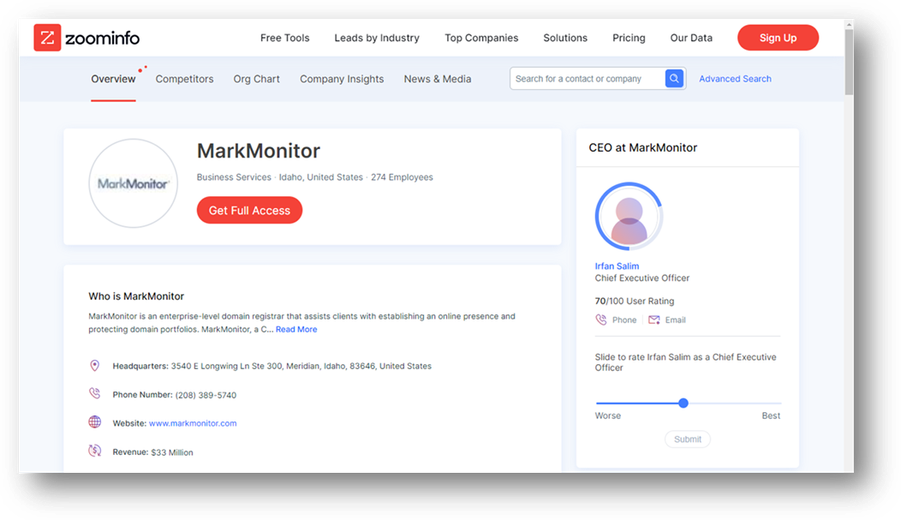Click the scrollbar up arrow
Image resolution: width=901 pixels, height=520 pixels.
pyautogui.click(x=849, y=25)
